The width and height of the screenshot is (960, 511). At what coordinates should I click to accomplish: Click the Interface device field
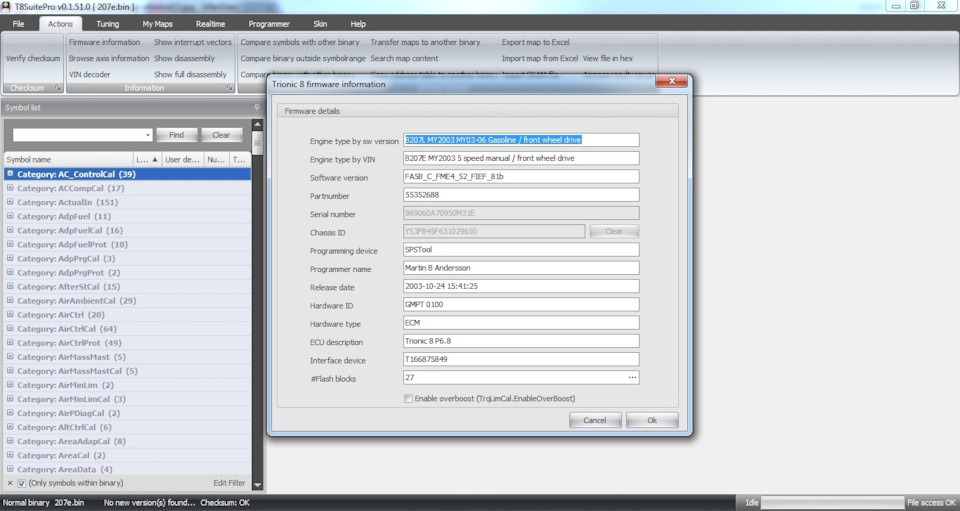[521, 360]
